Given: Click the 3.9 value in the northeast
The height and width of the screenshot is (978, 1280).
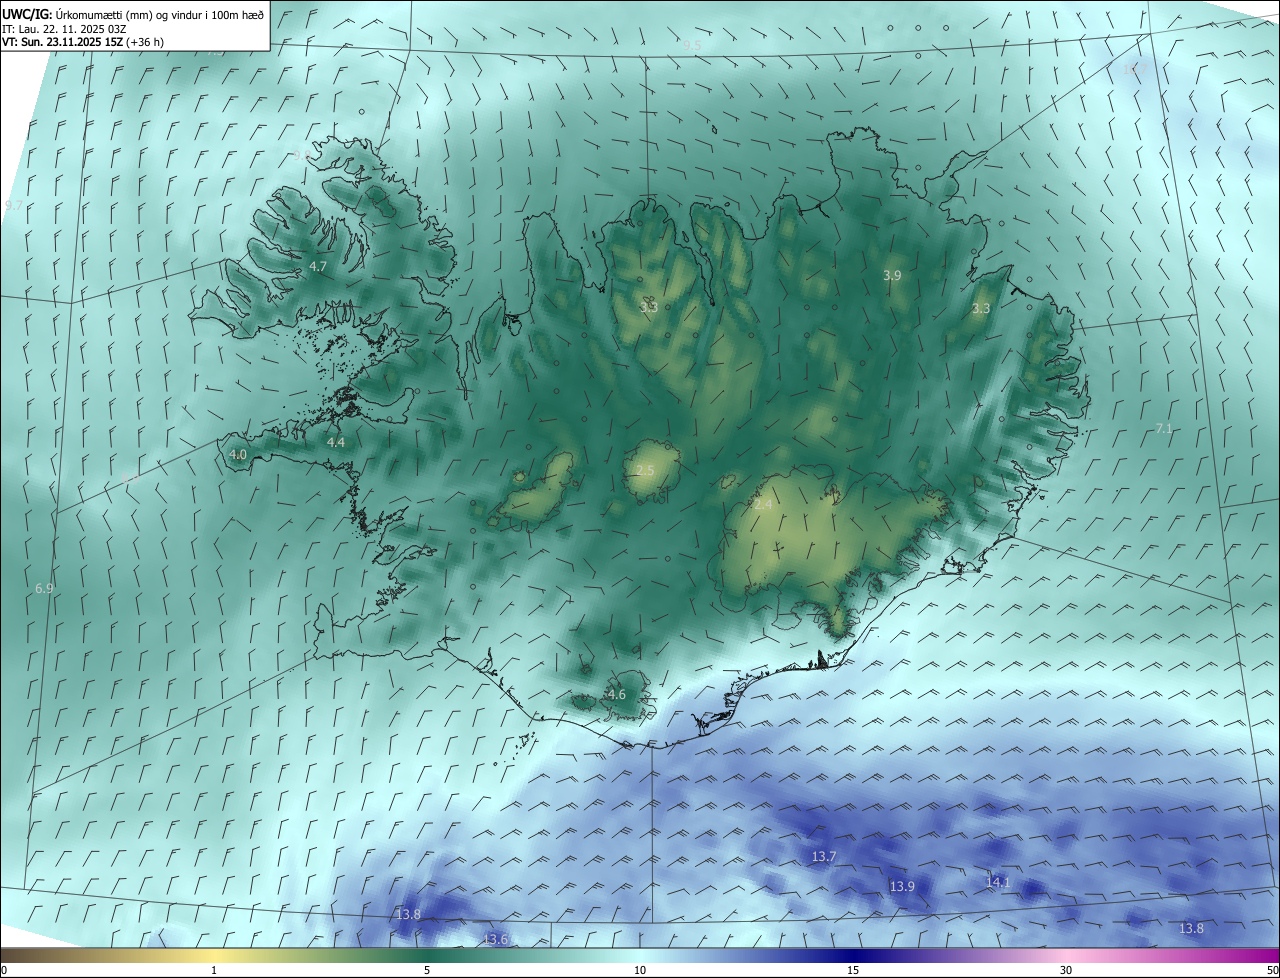Looking at the screenshot, I should 893,275.
